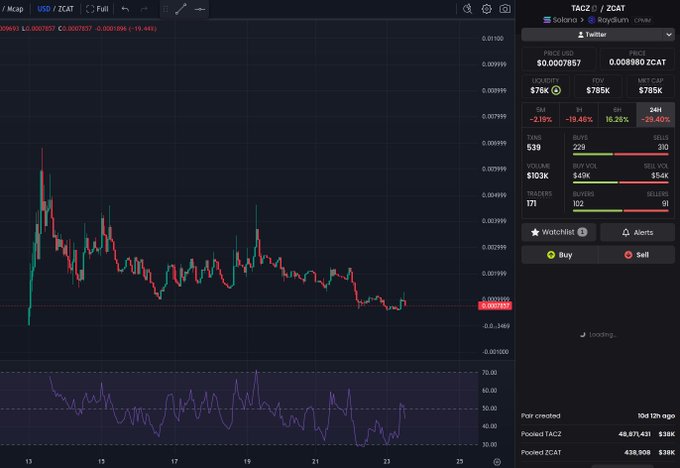Click the MKT CAP value
The width and height of the screenshot is (680, 468).
coord(650,90)
